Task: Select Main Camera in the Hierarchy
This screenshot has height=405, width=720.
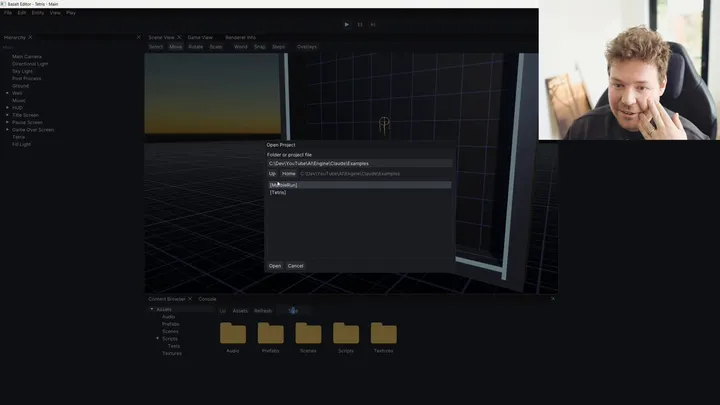Action: tap(27, 56)
